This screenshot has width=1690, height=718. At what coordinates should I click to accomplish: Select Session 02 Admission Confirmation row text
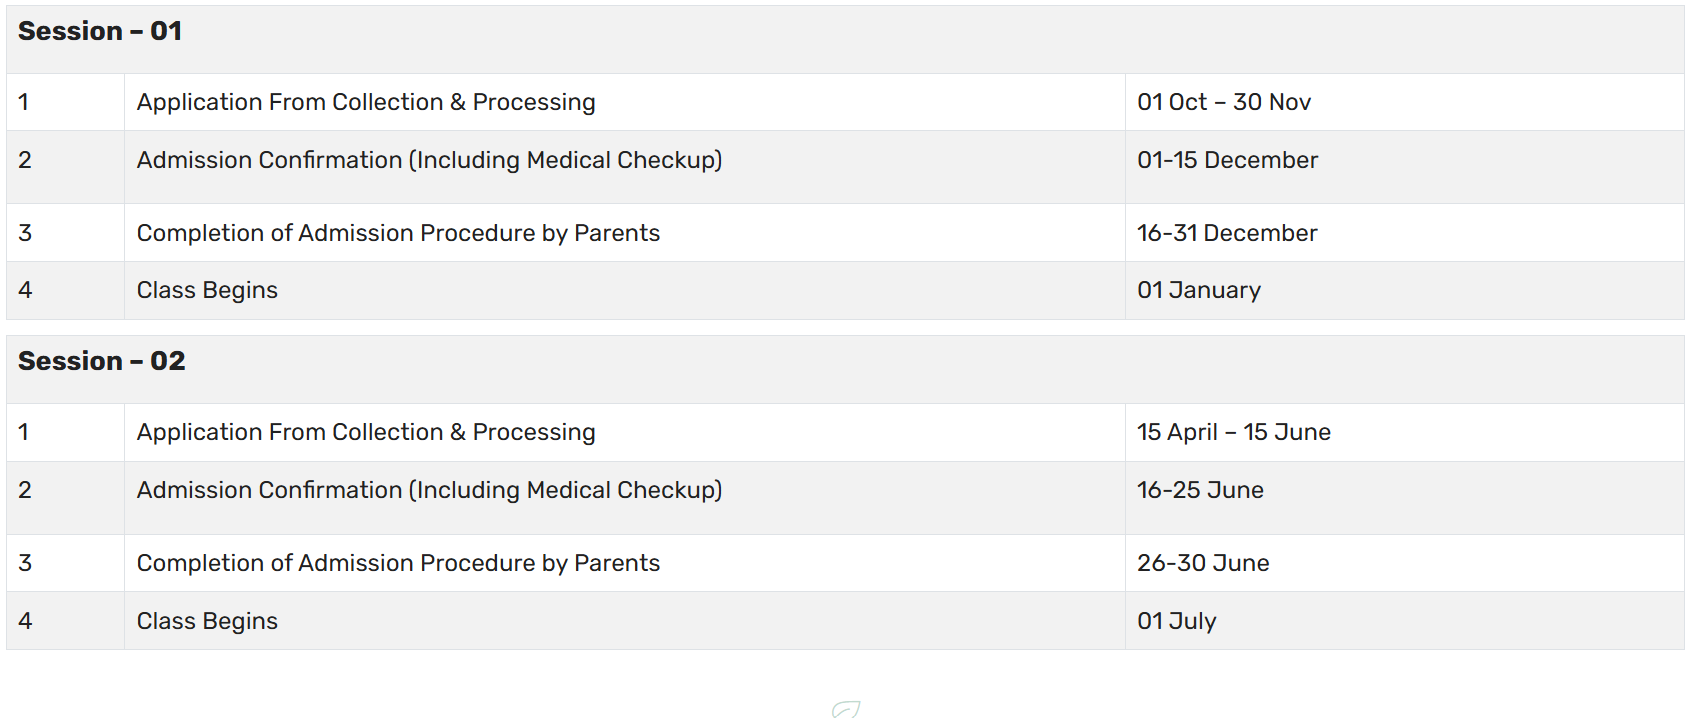coord(429,491)
